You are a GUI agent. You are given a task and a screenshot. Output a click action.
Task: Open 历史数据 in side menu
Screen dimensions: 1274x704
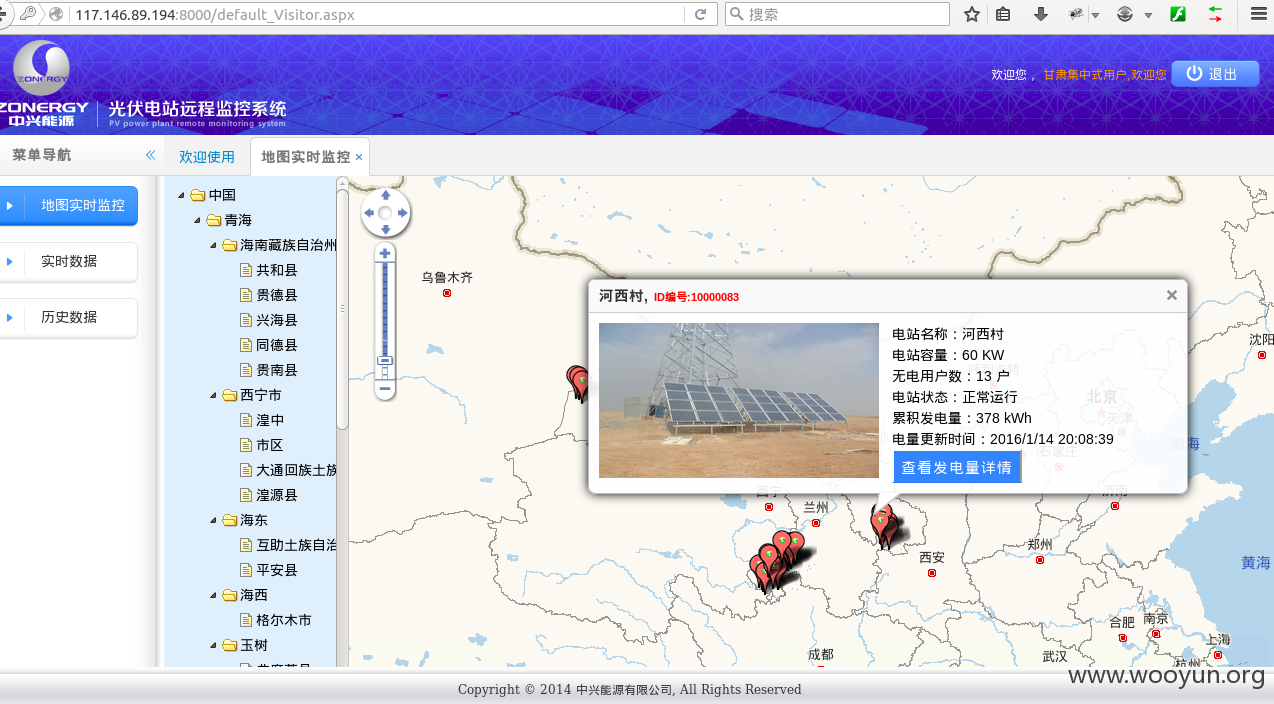point(69,317)
